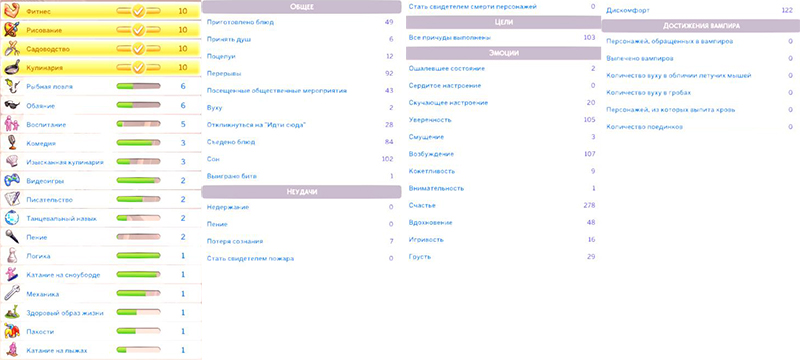Click the Счастье emotion entry
The height and width of the screenshot is (360, 800).
tap(503, 205)
